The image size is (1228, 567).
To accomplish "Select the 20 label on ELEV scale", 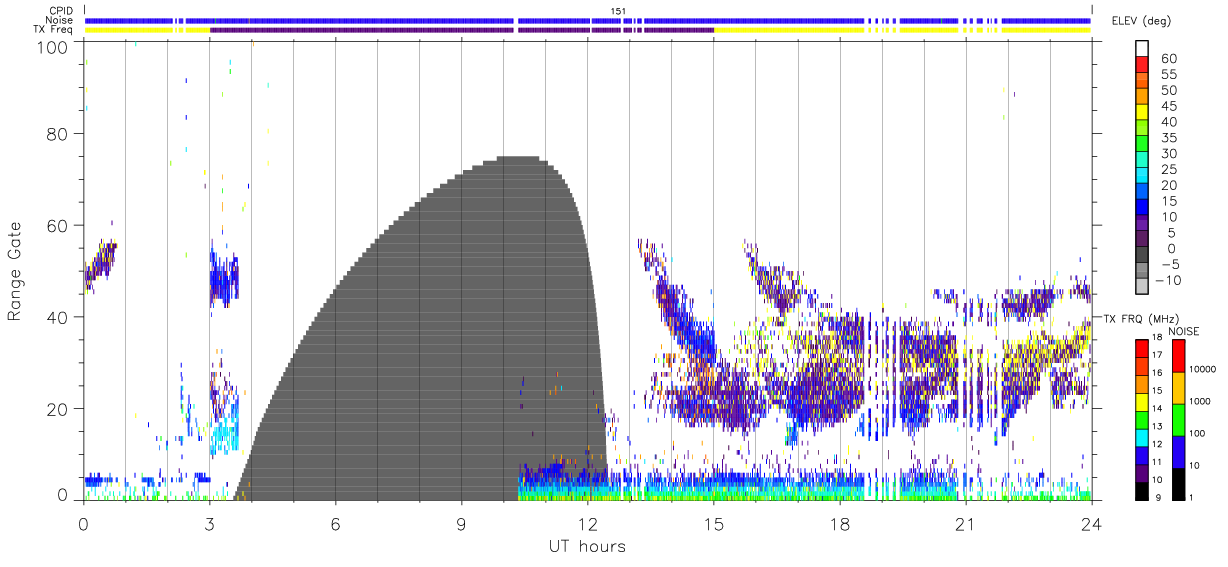I will coord(1168,186).
